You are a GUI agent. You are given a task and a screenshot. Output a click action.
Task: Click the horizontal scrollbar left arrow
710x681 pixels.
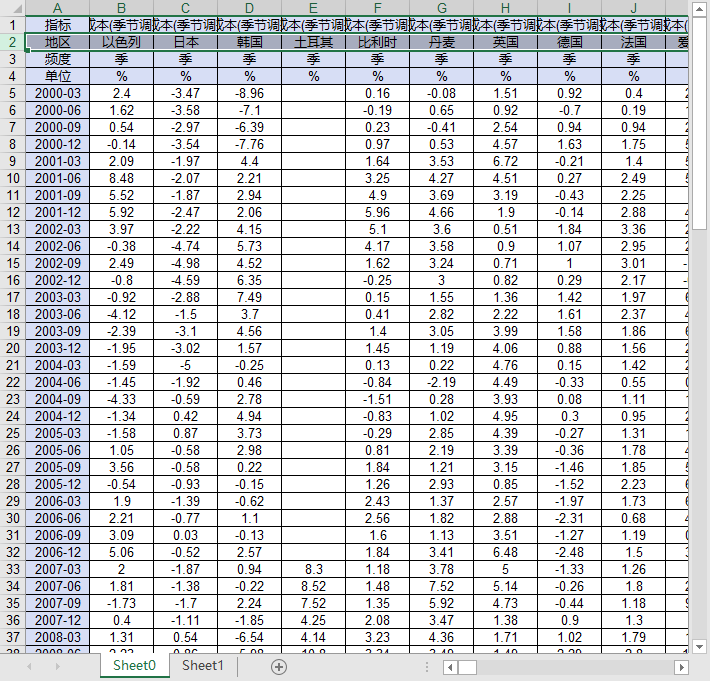click(x=450, y=667)
